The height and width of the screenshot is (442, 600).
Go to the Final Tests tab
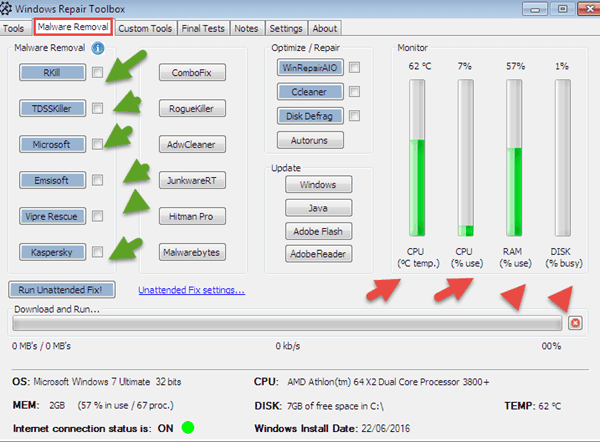coord(203,29)
